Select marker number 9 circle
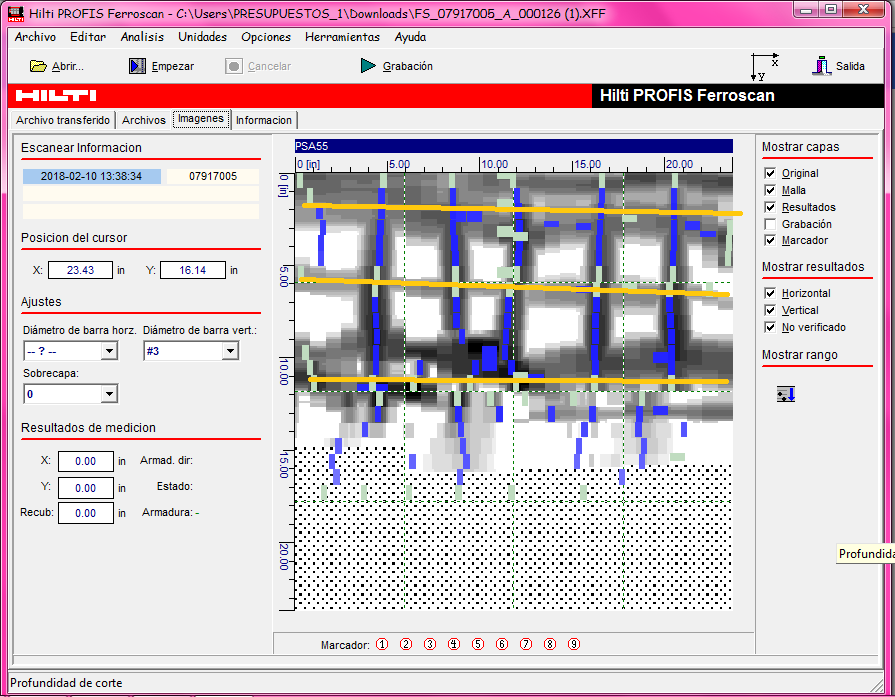 (x=574, y=645)
